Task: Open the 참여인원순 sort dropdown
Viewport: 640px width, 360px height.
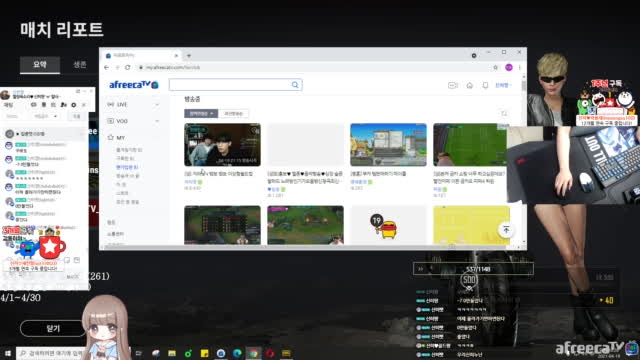Action: pos(201,113)
